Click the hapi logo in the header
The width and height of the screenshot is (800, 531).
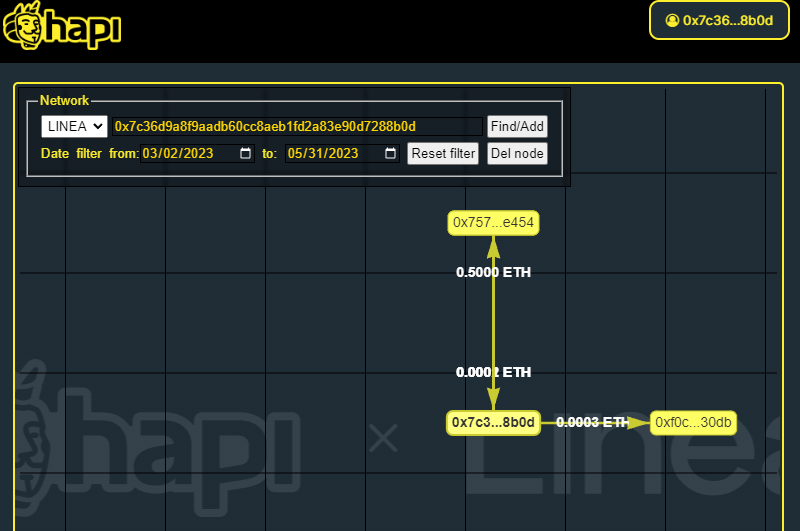point(62,26)
